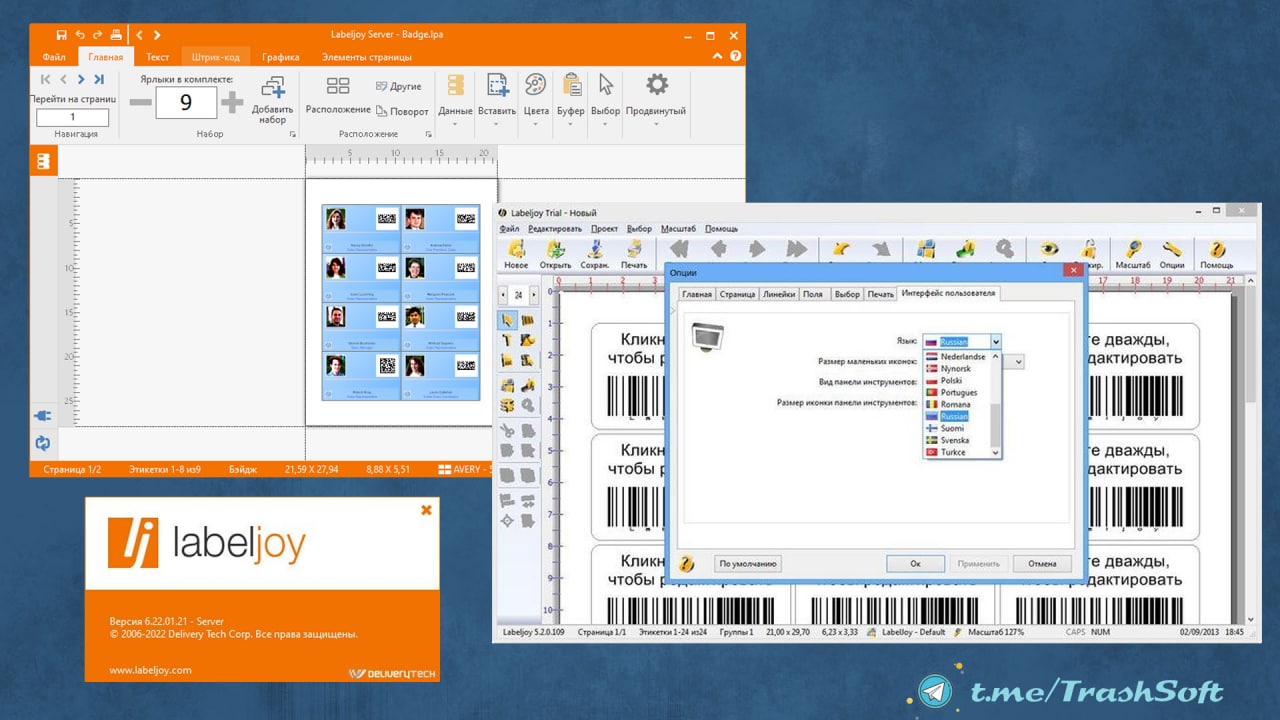Image resolution: width=1280 pixels, height=720 pixels.
Task: Switch to the Графика ribbon tab
Action: (281, 57)
